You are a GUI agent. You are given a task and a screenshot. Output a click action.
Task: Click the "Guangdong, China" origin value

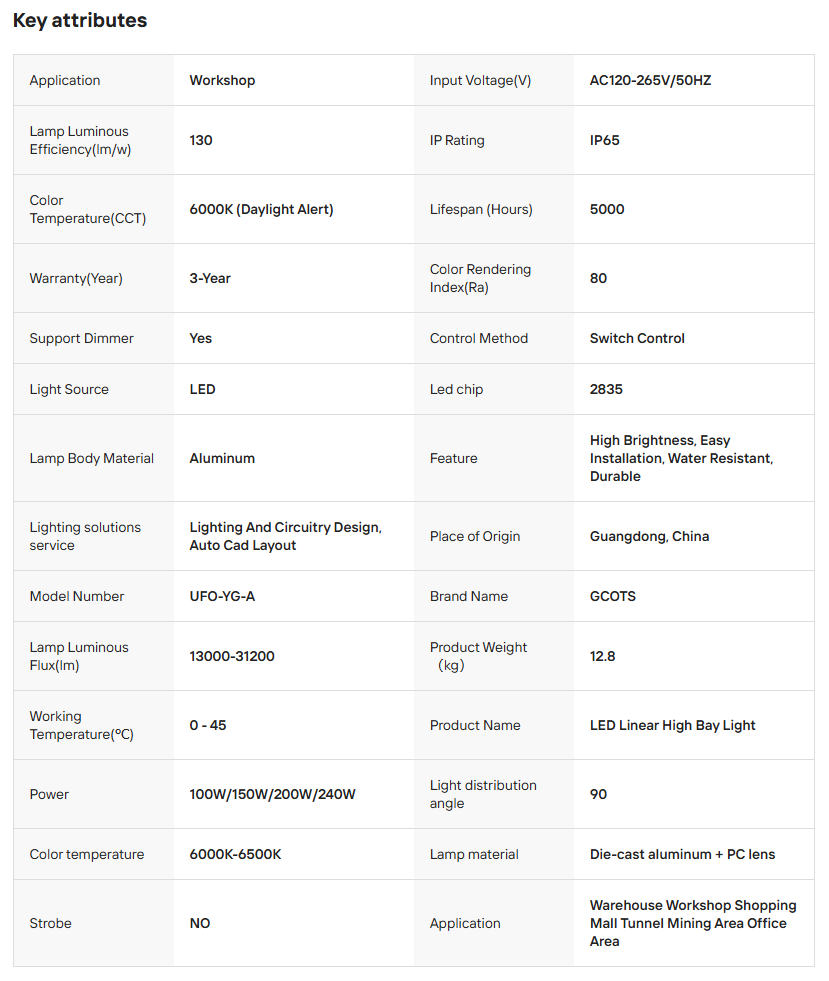click(x=649, y=536)
